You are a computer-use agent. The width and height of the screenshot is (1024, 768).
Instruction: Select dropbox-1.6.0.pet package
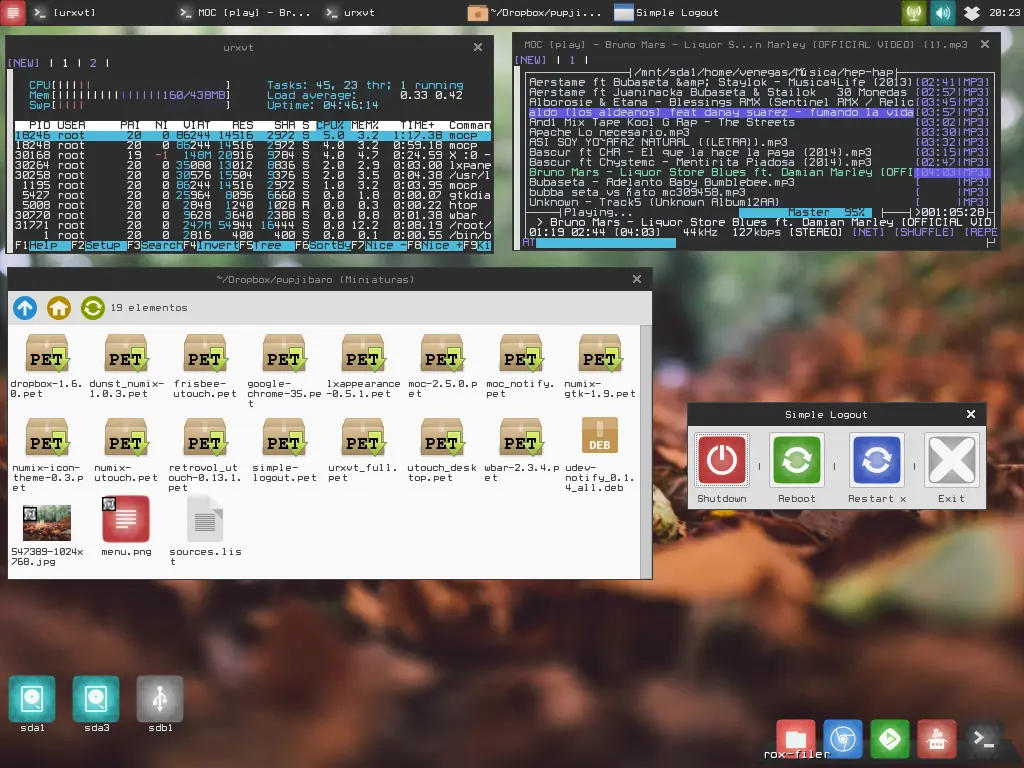(46, 366)
